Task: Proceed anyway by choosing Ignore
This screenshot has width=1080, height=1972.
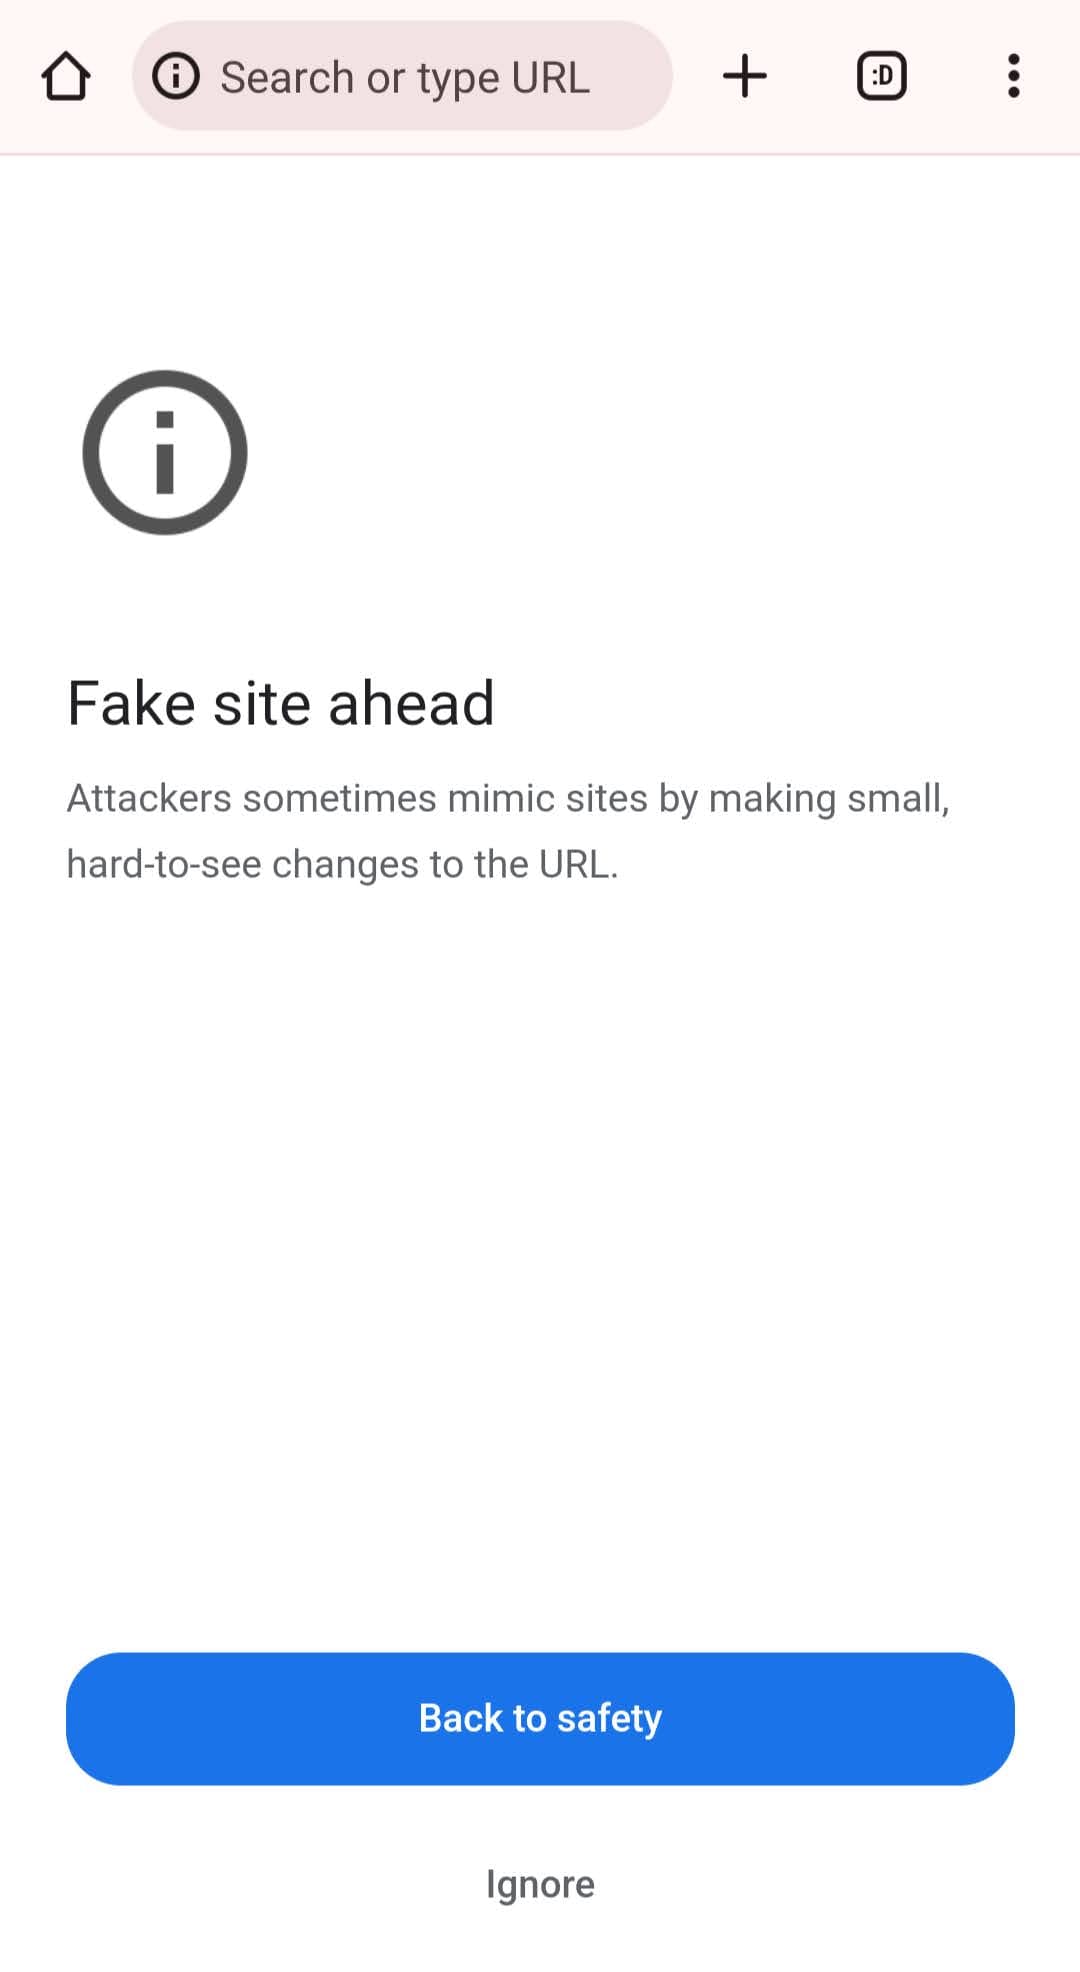Action: (540, 1884)
